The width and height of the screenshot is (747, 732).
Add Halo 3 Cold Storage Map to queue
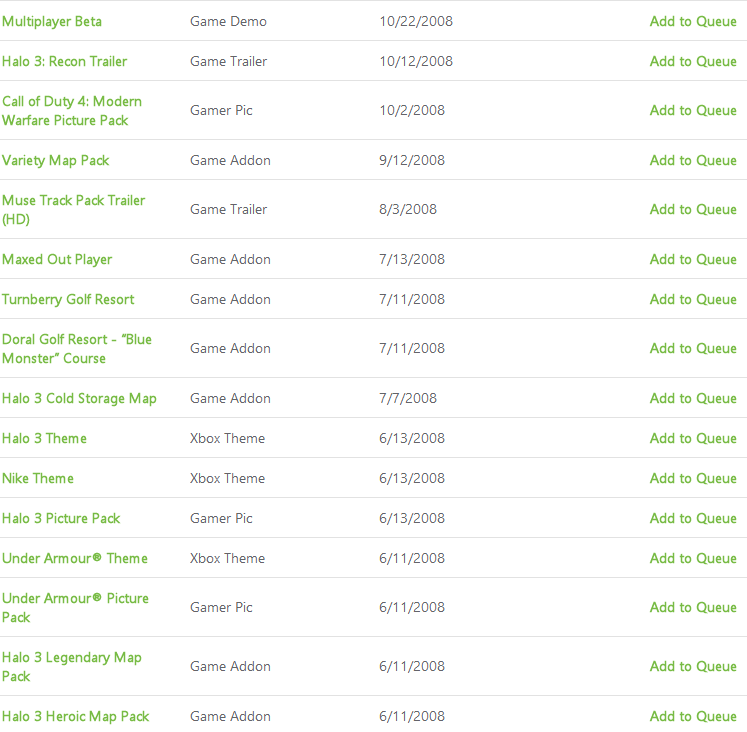(693, 399)
